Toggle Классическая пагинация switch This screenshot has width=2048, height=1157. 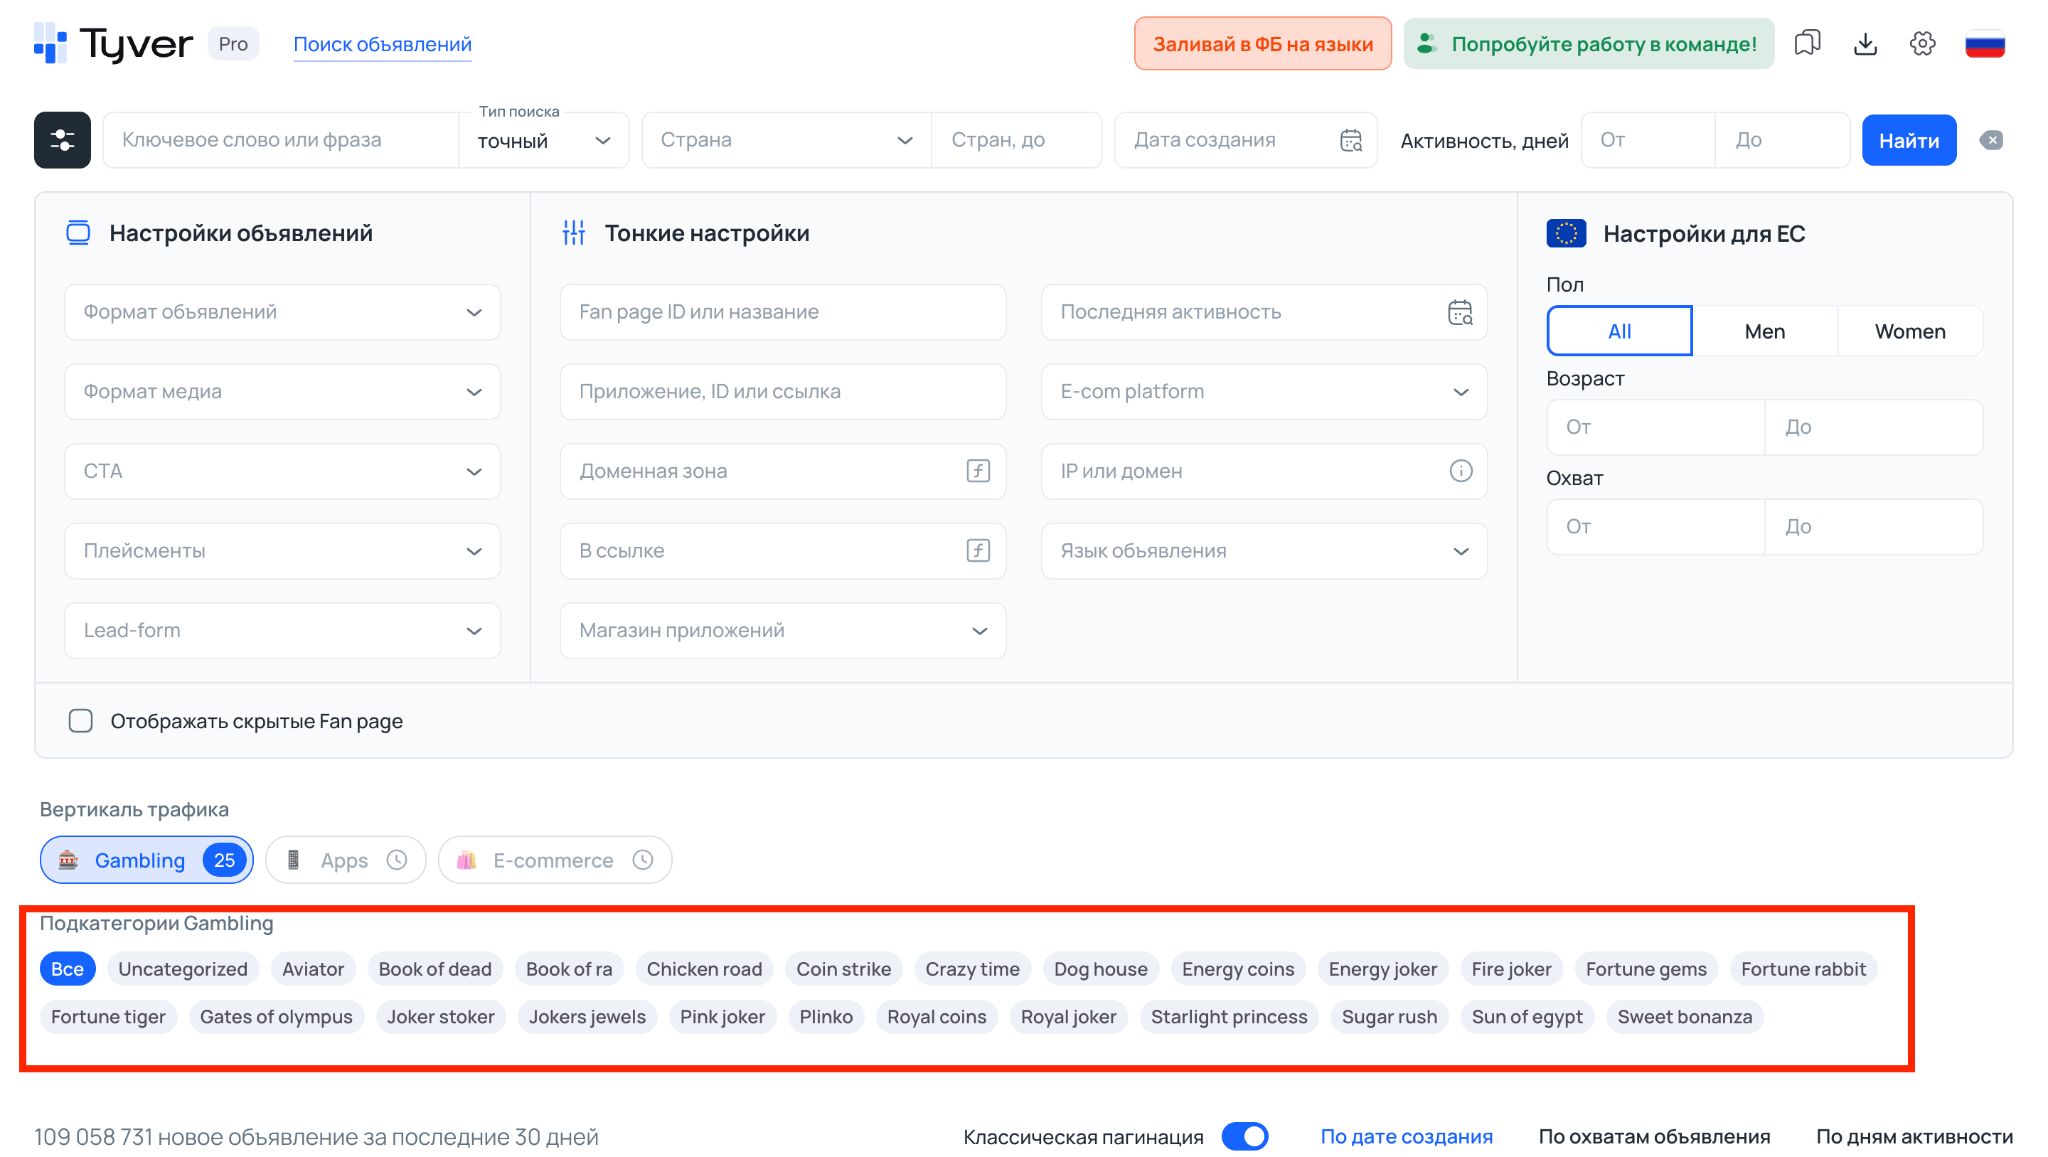pos(1245,1136)
